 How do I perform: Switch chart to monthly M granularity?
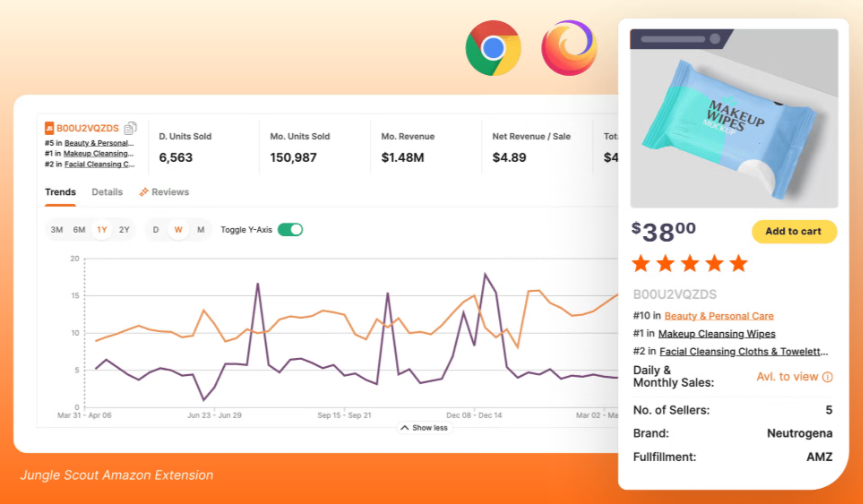click(x=201, y=230)
